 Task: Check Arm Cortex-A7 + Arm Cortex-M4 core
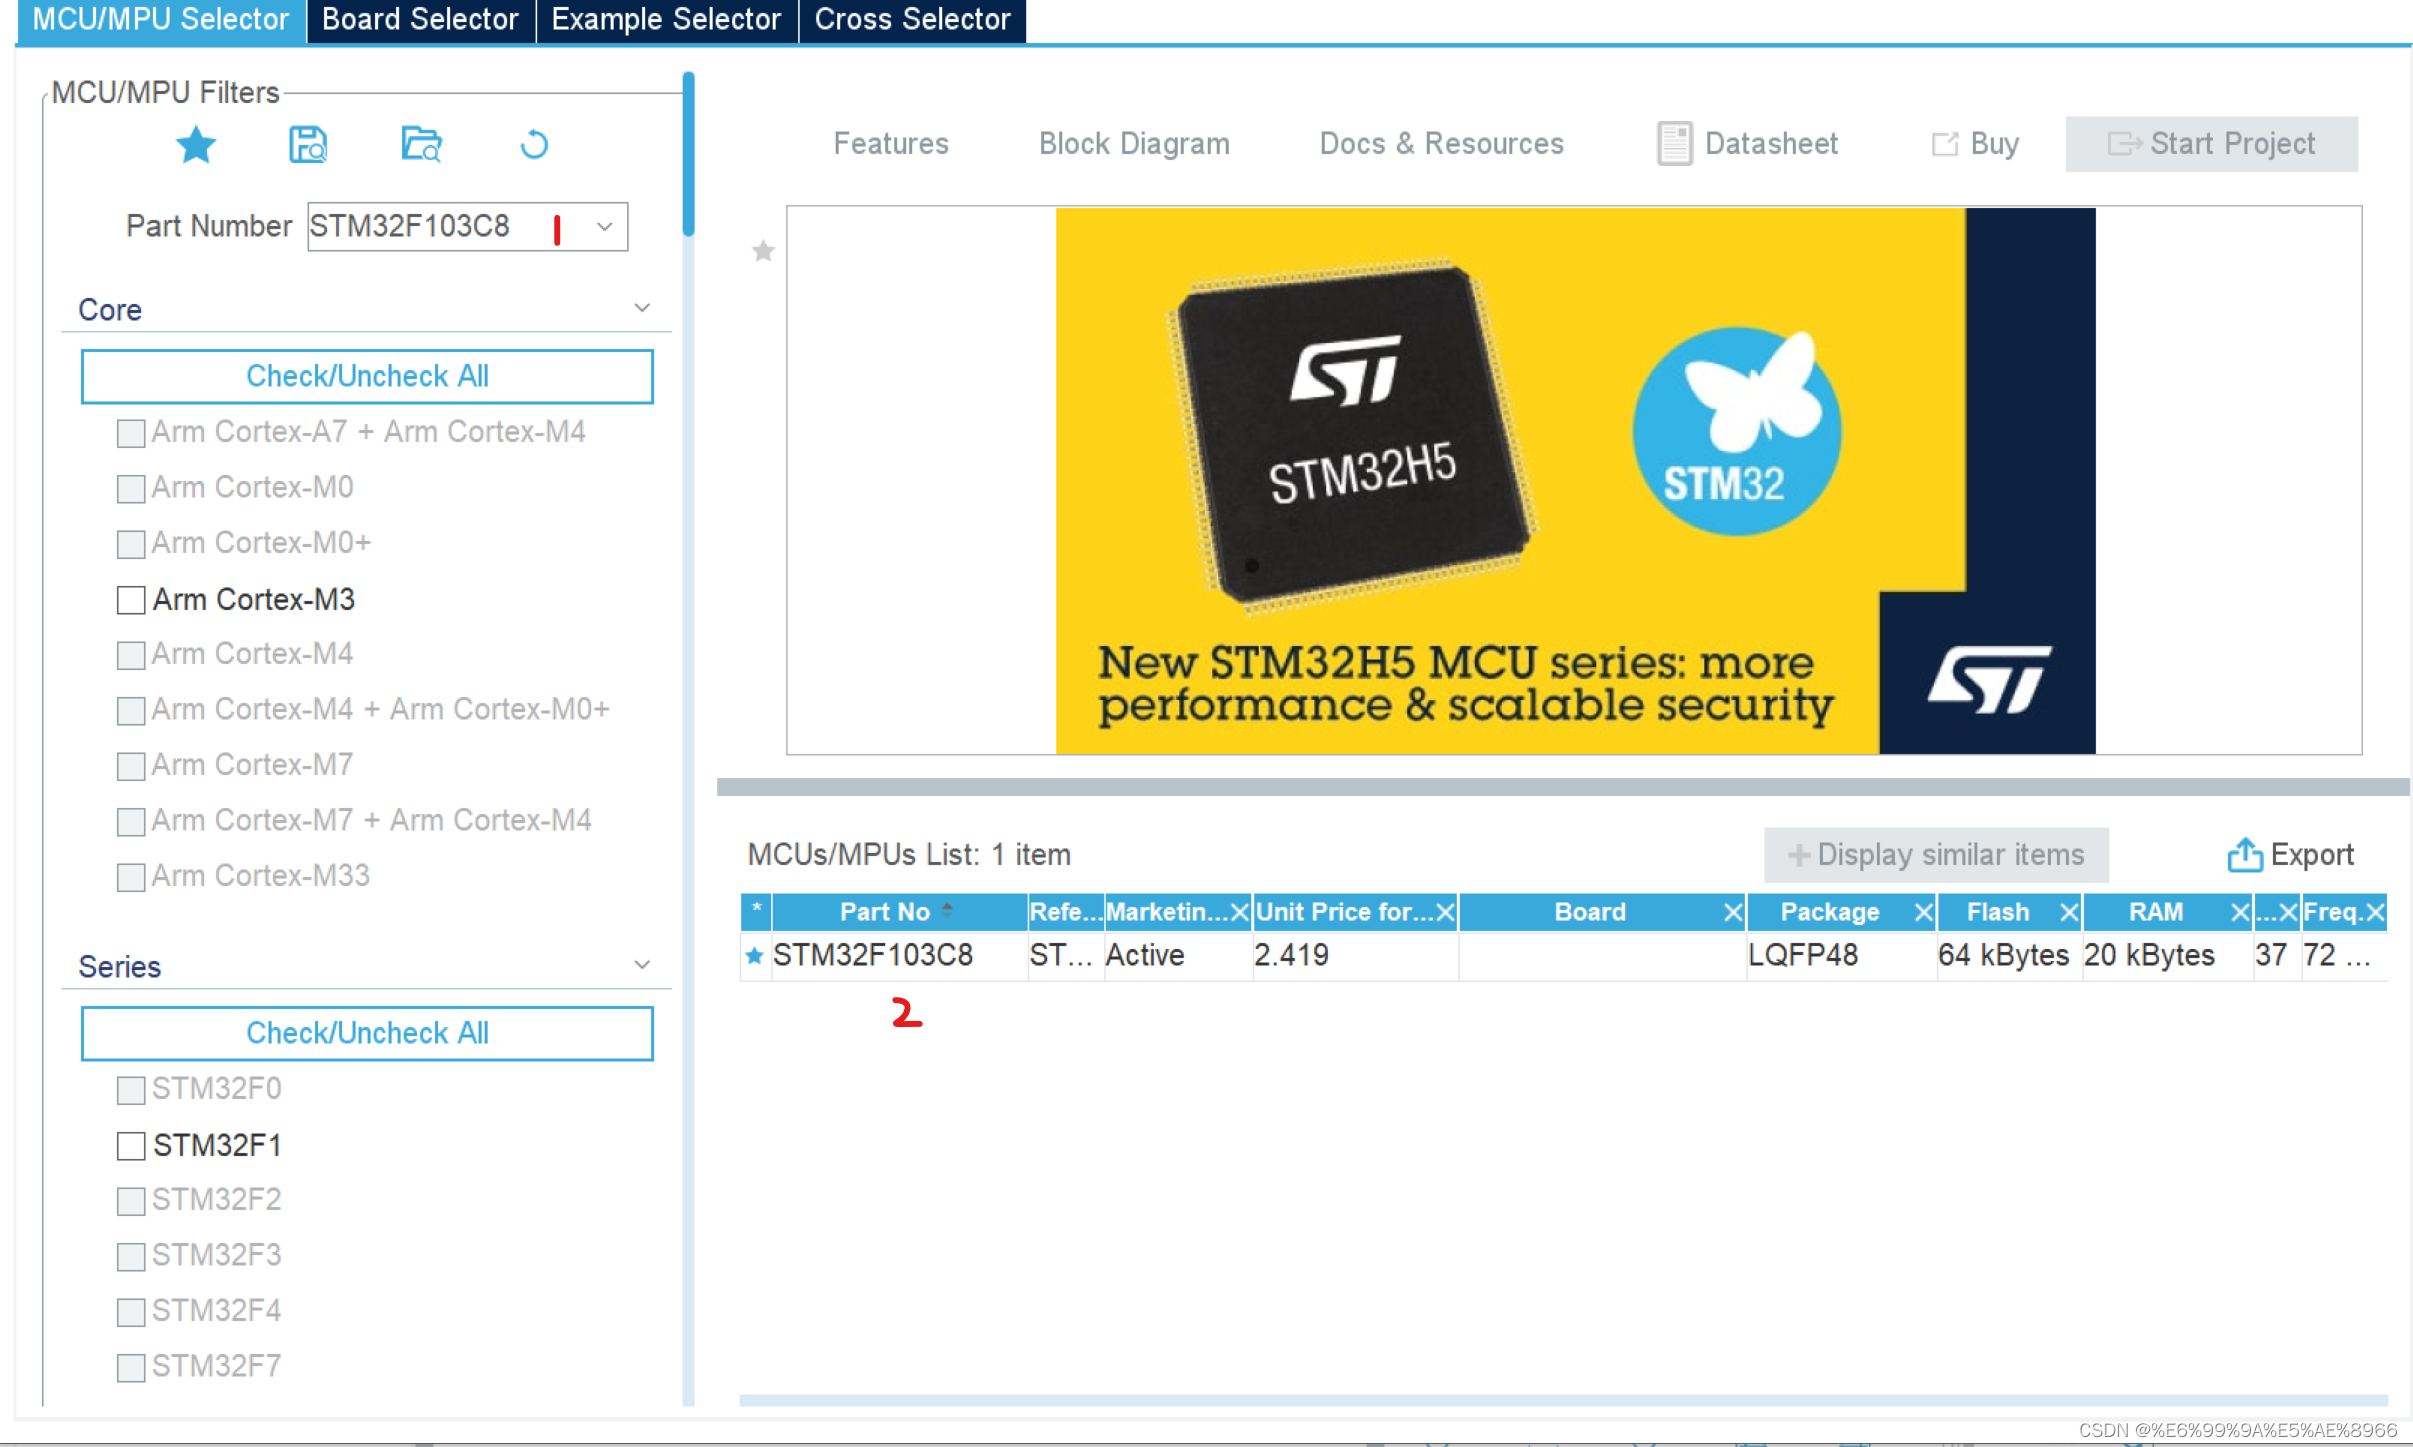(x=131, y=433)
